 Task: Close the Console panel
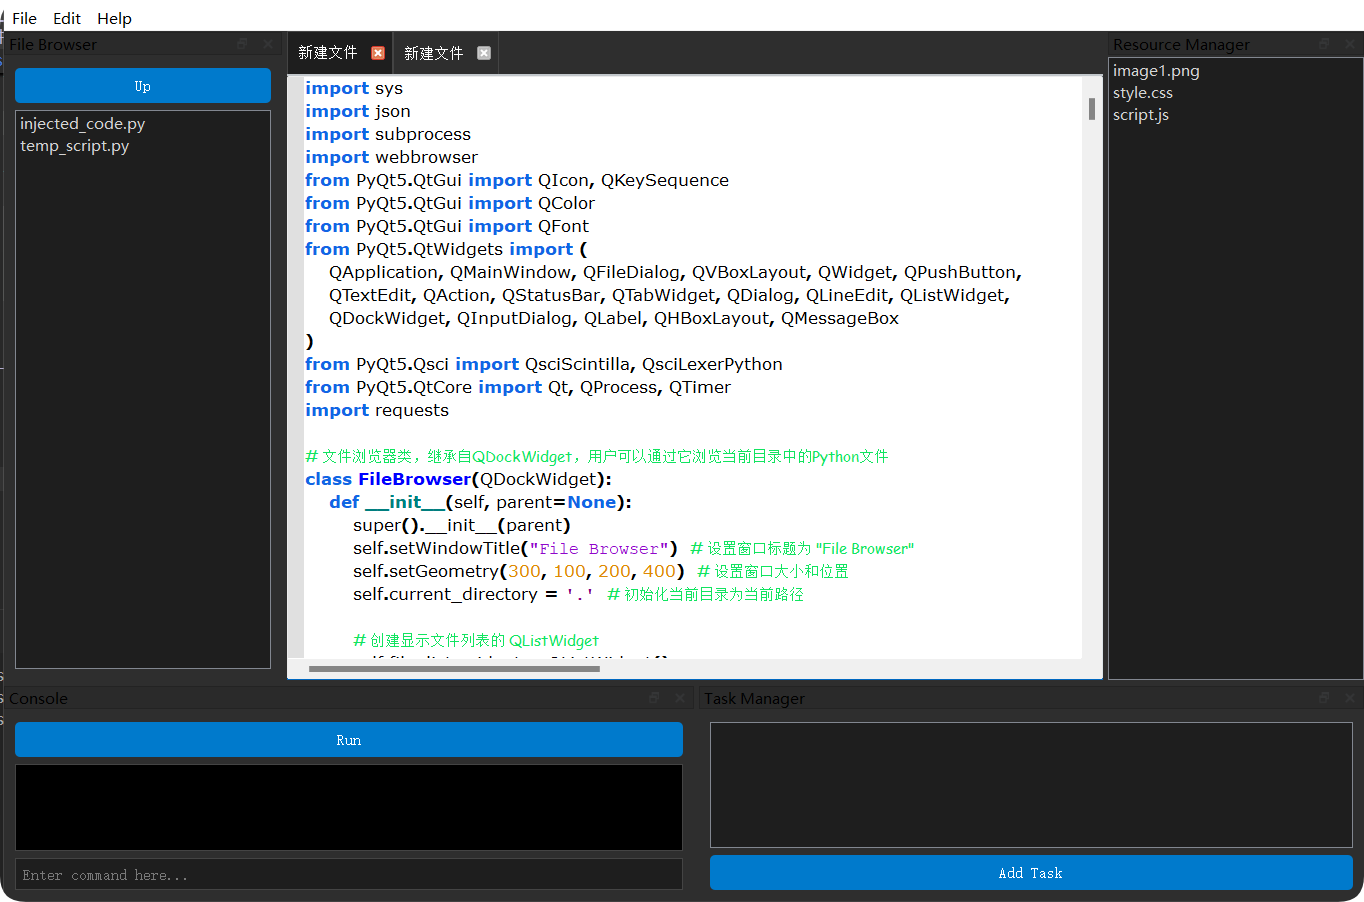[680, 698]
